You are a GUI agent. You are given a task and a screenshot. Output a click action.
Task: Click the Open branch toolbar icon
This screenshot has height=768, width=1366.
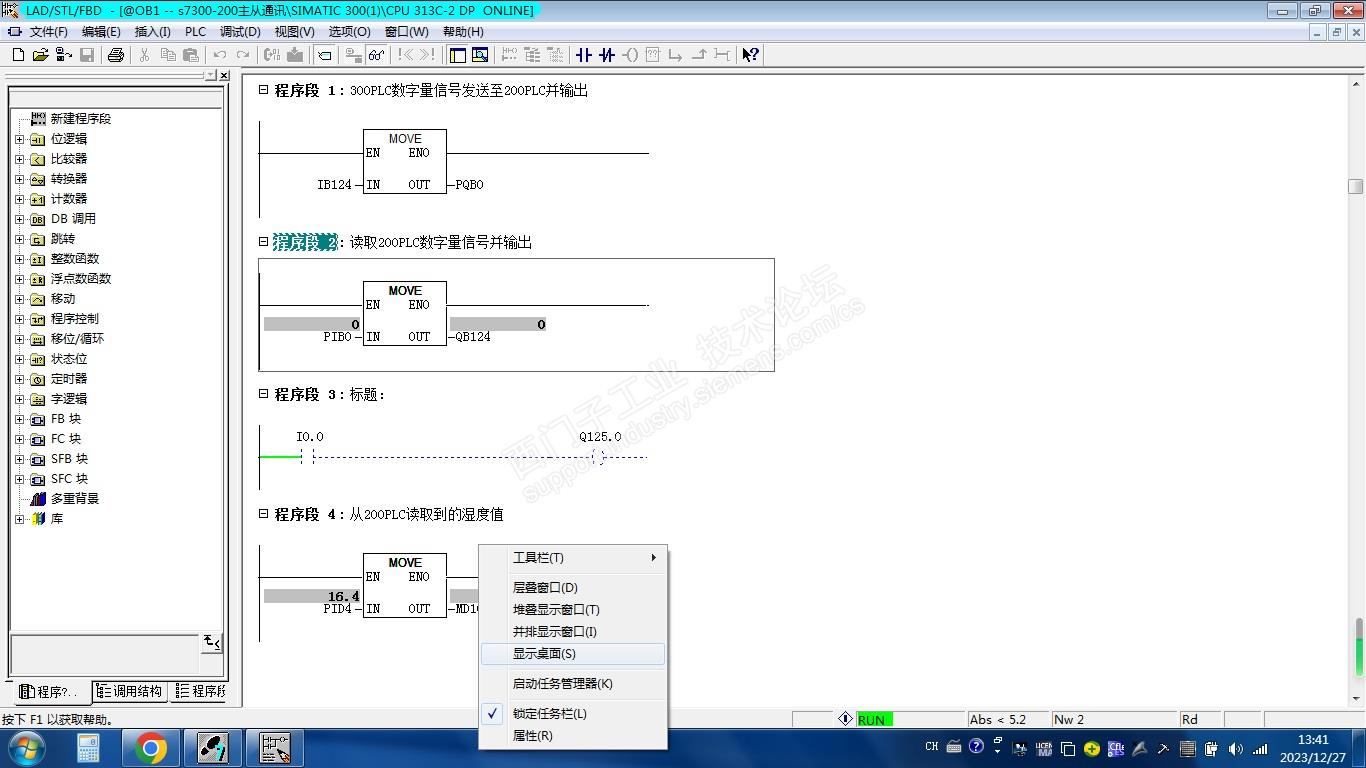tap(676, 55)
